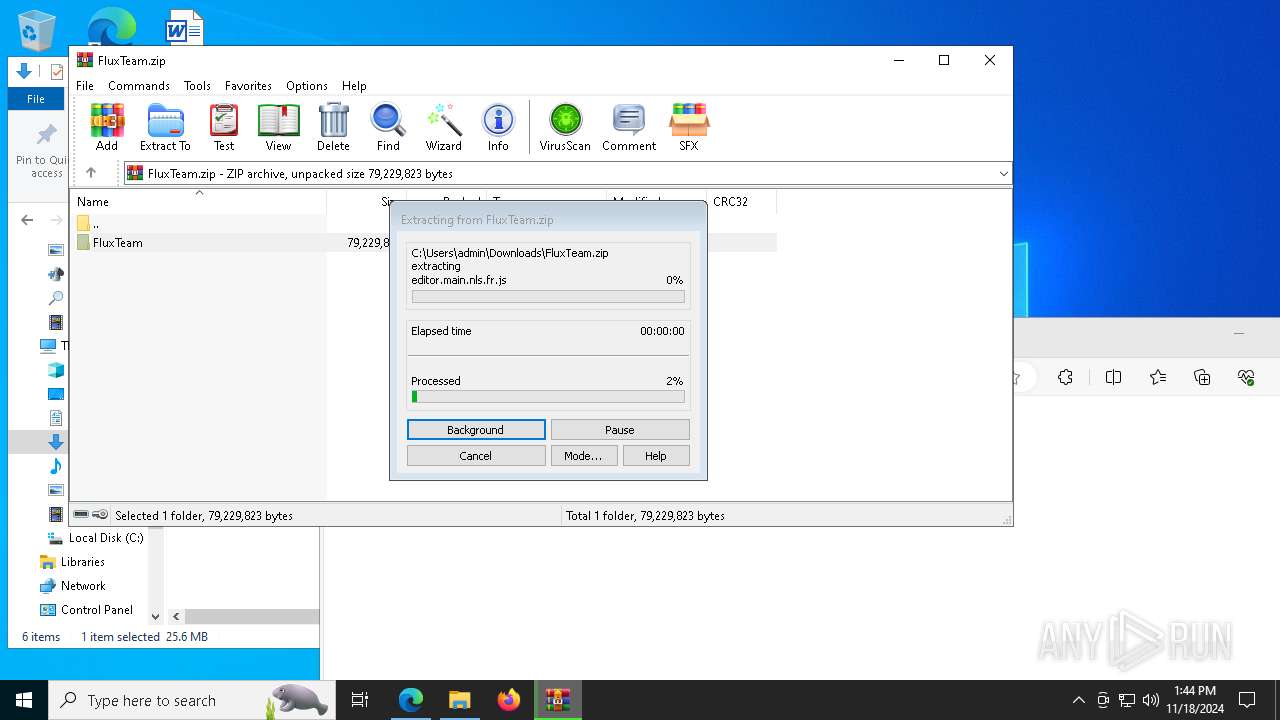Toggle Edge split screen icon

(x=1113, y=377)
